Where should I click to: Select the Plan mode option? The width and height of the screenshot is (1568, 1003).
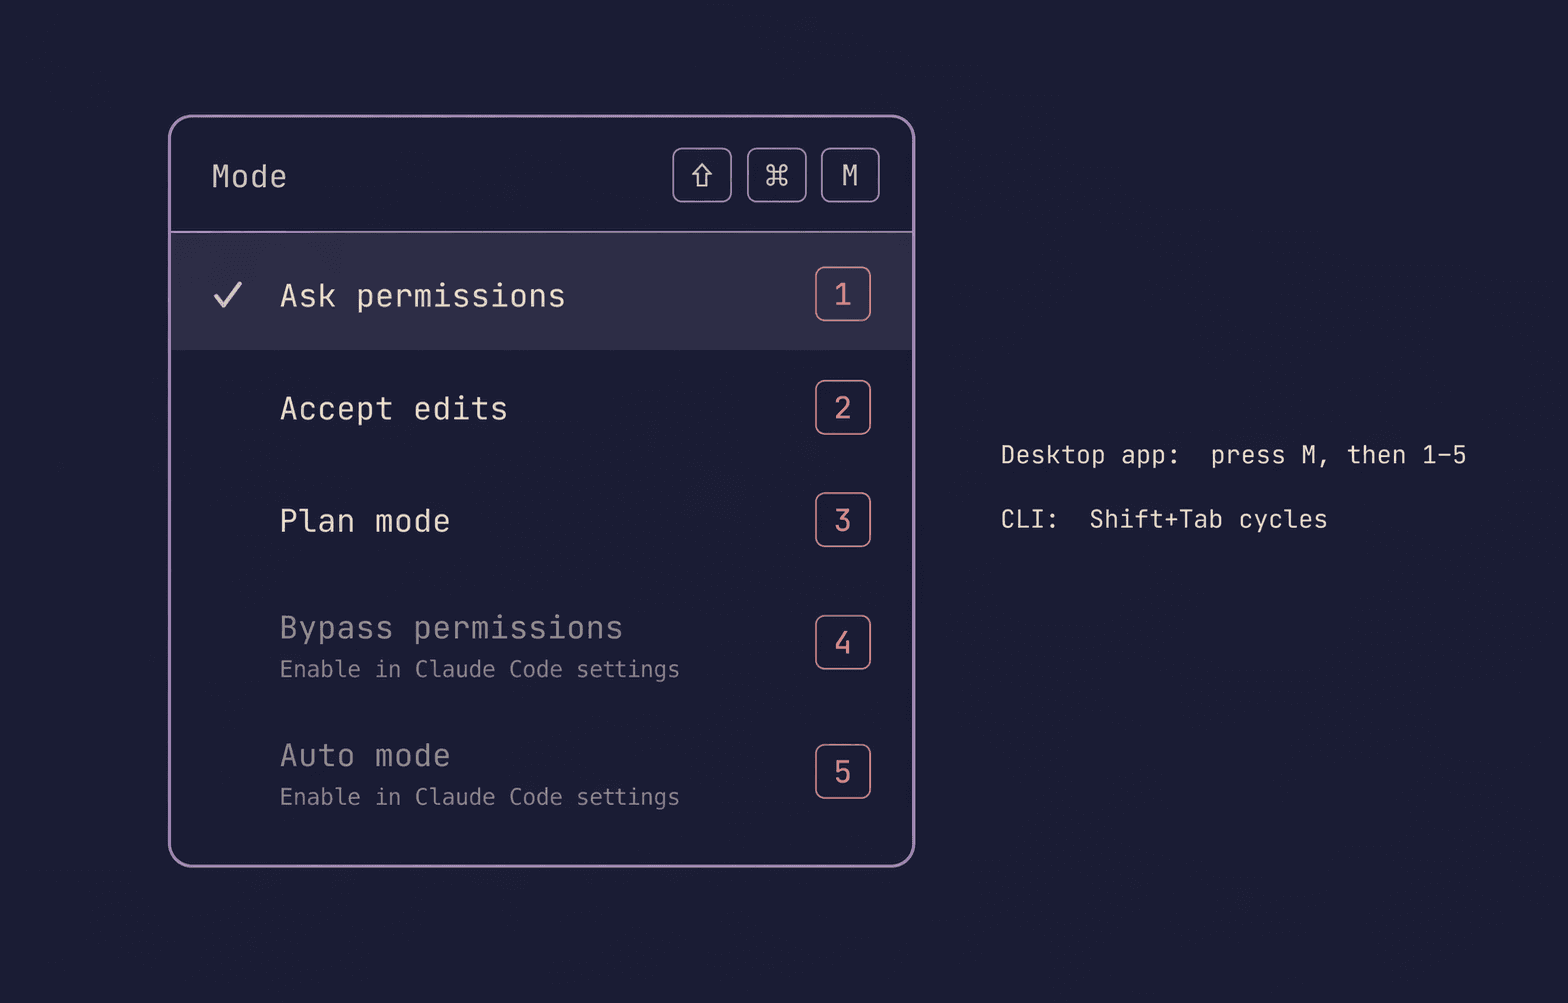(x=365, y=520)
